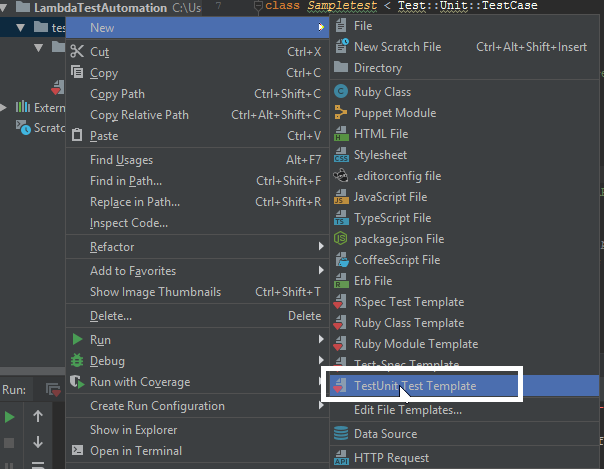Click the Stylesheet CSS icon
The width and height of the screenshot is (604, 469).
(x=341, y=155)
